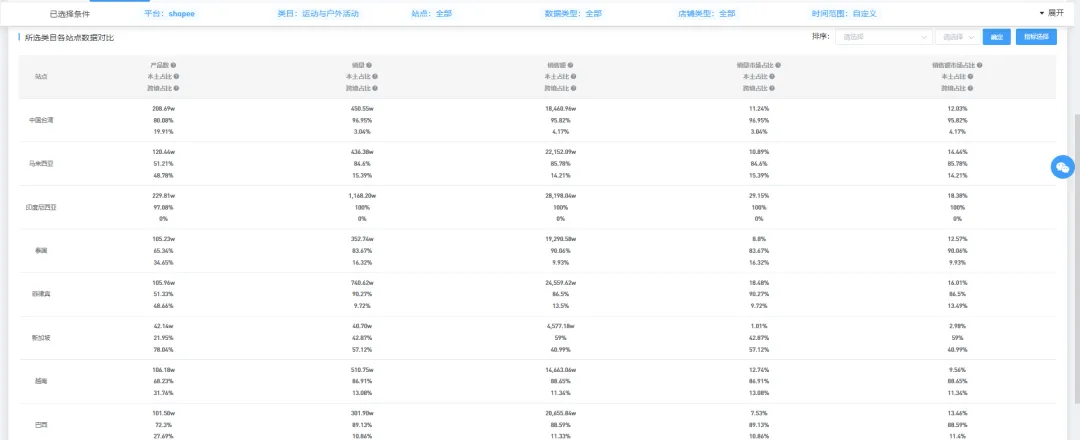Select the 新加坡 site row label
1080x440 pixels.
click(41, 337)
